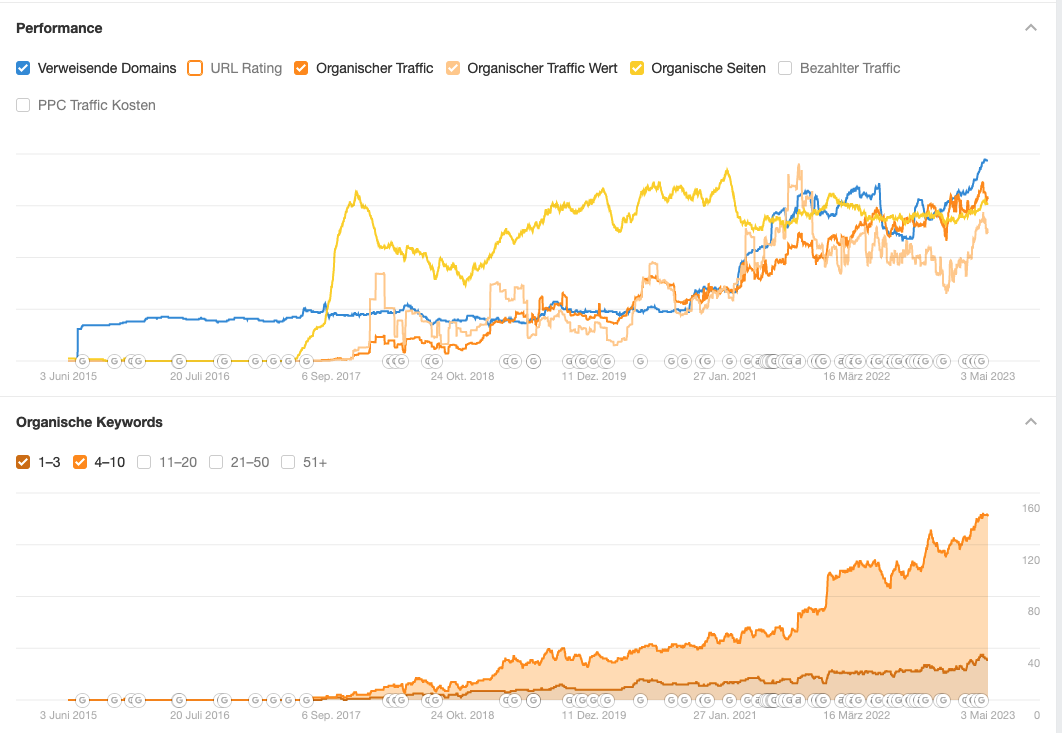This screenshot has width=1062, height=733.
Task: Collapse the Performance section chevron
Action: [1031, 28]
